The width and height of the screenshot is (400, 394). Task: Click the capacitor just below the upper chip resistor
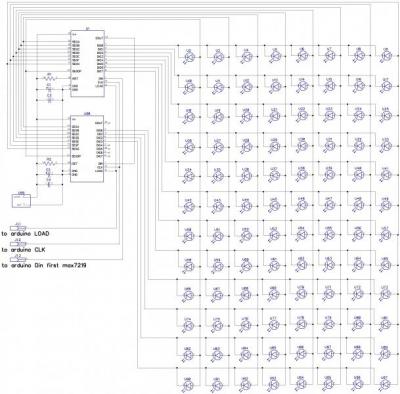coord(49,89)
